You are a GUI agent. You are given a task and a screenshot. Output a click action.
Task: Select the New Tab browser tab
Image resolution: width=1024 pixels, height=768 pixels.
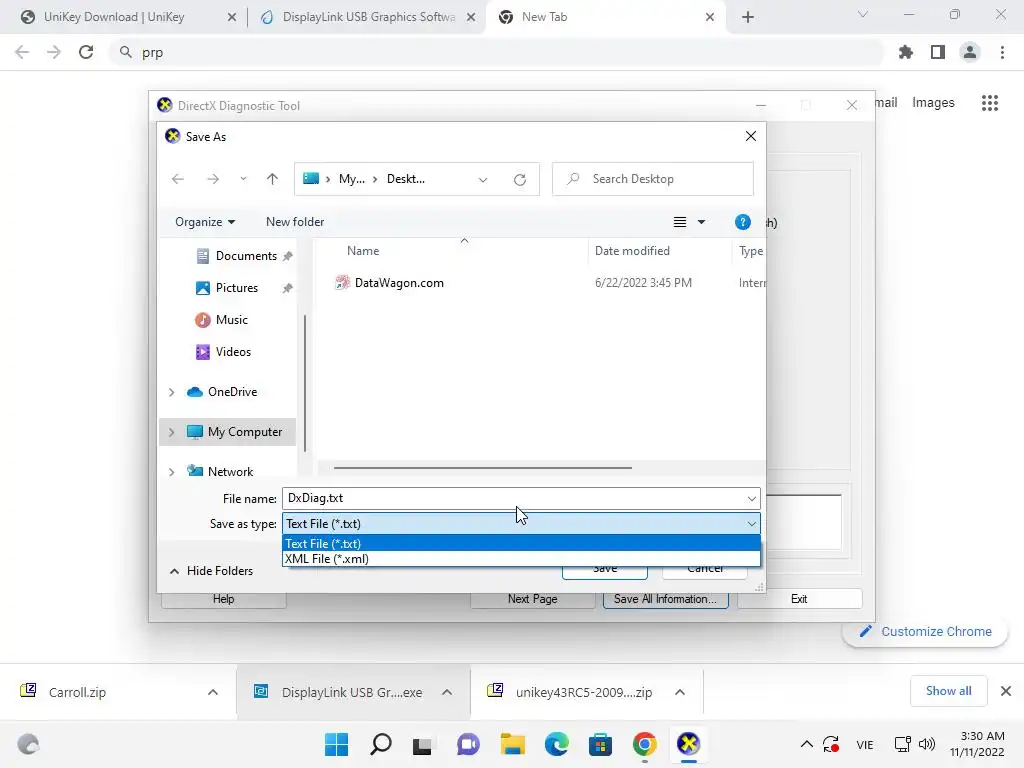click(544, 17)
